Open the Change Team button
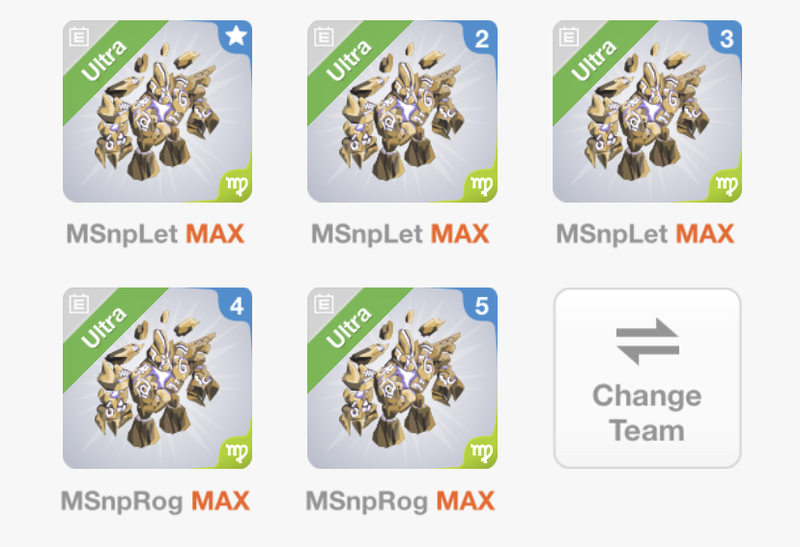 coord(647,378)
